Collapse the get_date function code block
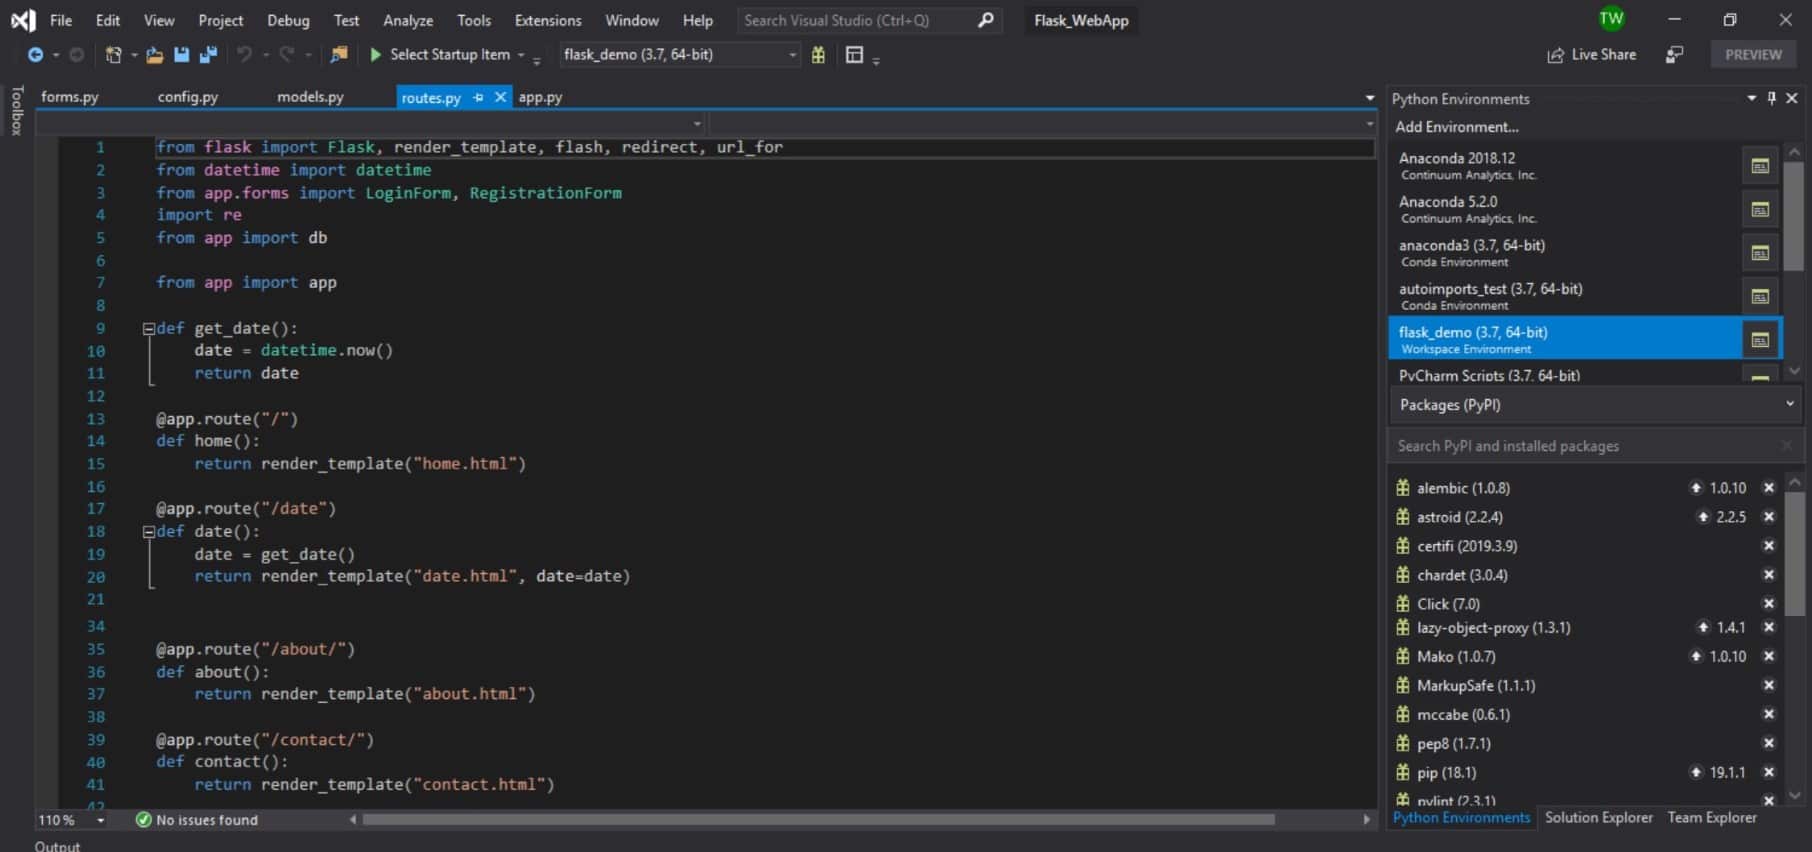This screenshot has height=852, width=1812. point(149,328)
